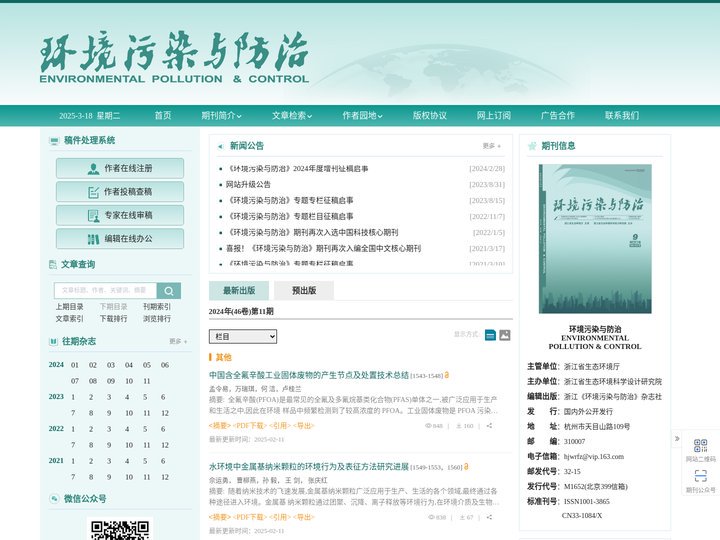Expand 作者园地 navigation menu

(x=363, y=116)
